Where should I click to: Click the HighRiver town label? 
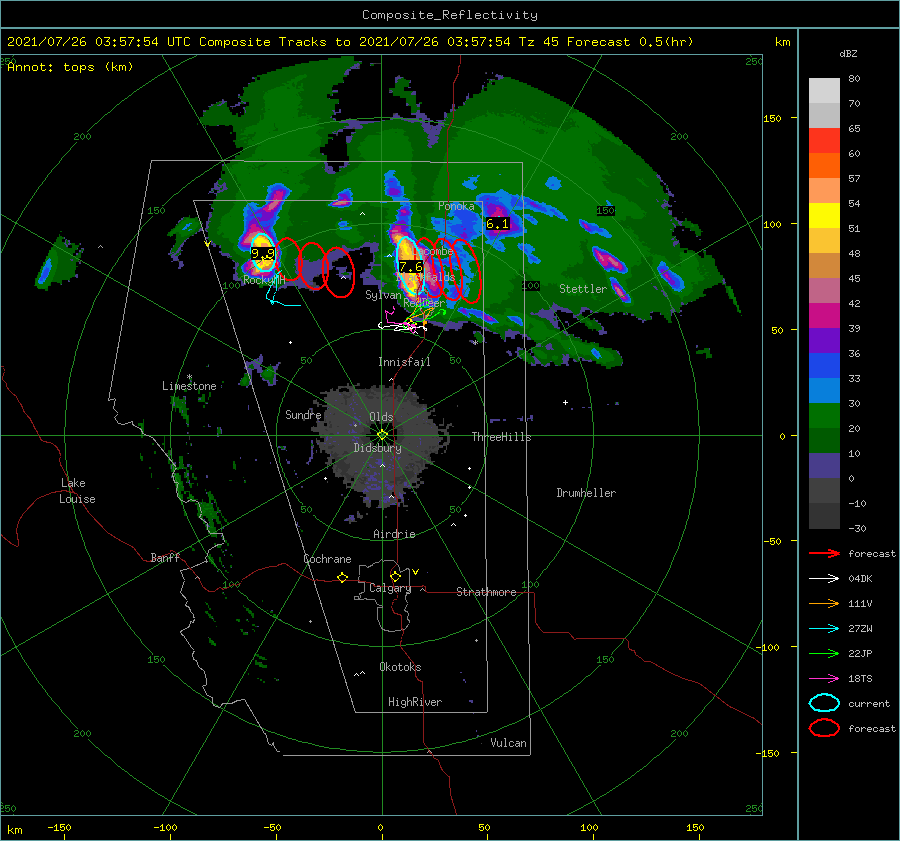pos(415,702)
